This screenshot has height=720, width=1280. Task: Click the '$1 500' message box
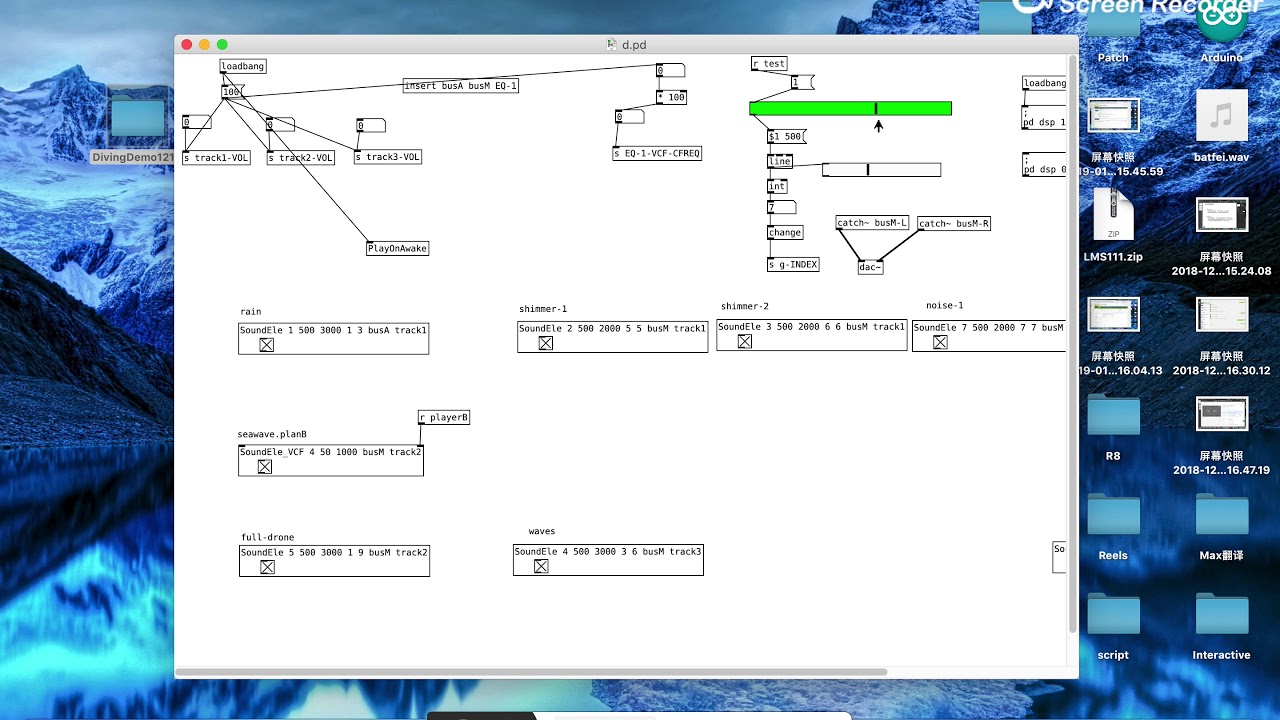point(786,136)
